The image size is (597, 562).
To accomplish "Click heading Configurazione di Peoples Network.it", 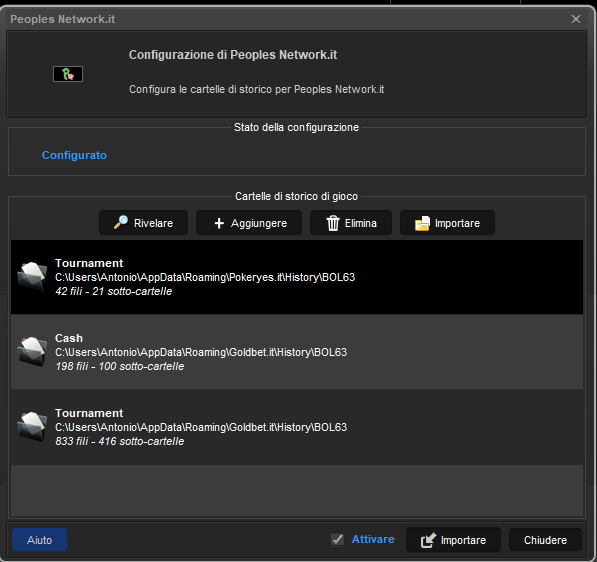I will [233, 55].
